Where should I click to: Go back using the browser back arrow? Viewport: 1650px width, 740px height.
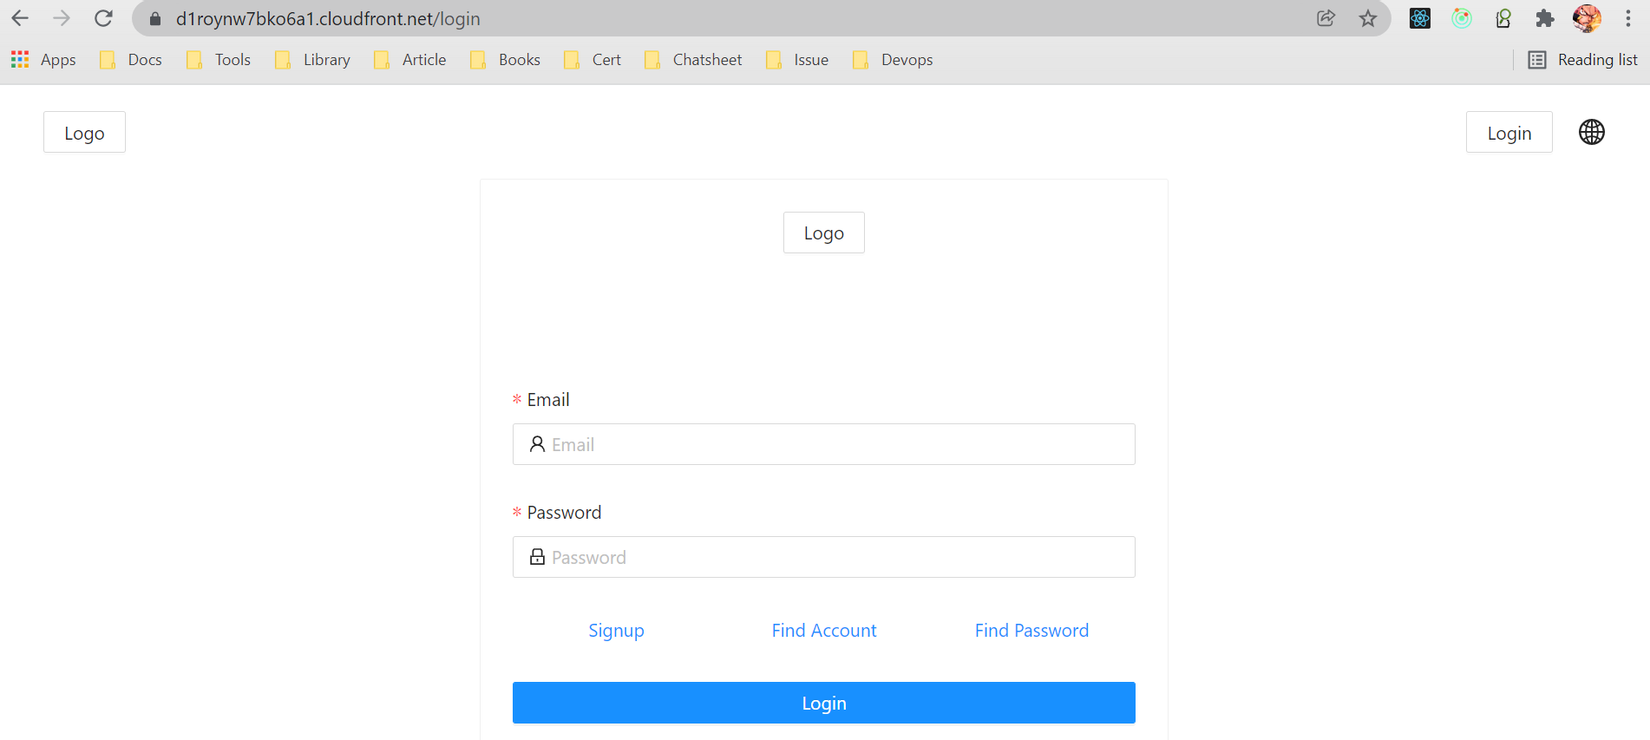pyautogui.click(x=20, y=18)
